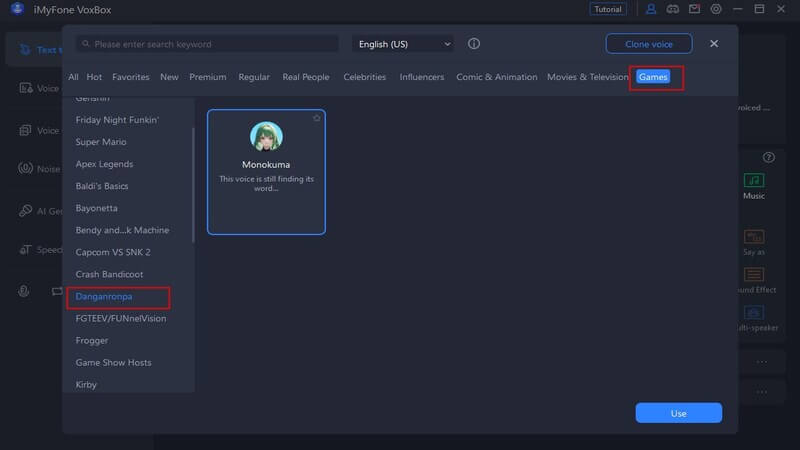Open the user account icon

[651, 9]
